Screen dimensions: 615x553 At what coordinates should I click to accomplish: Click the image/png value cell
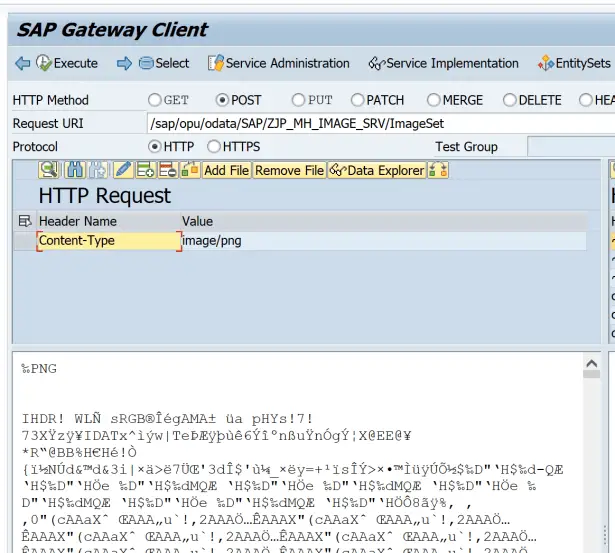click(384, 240)
